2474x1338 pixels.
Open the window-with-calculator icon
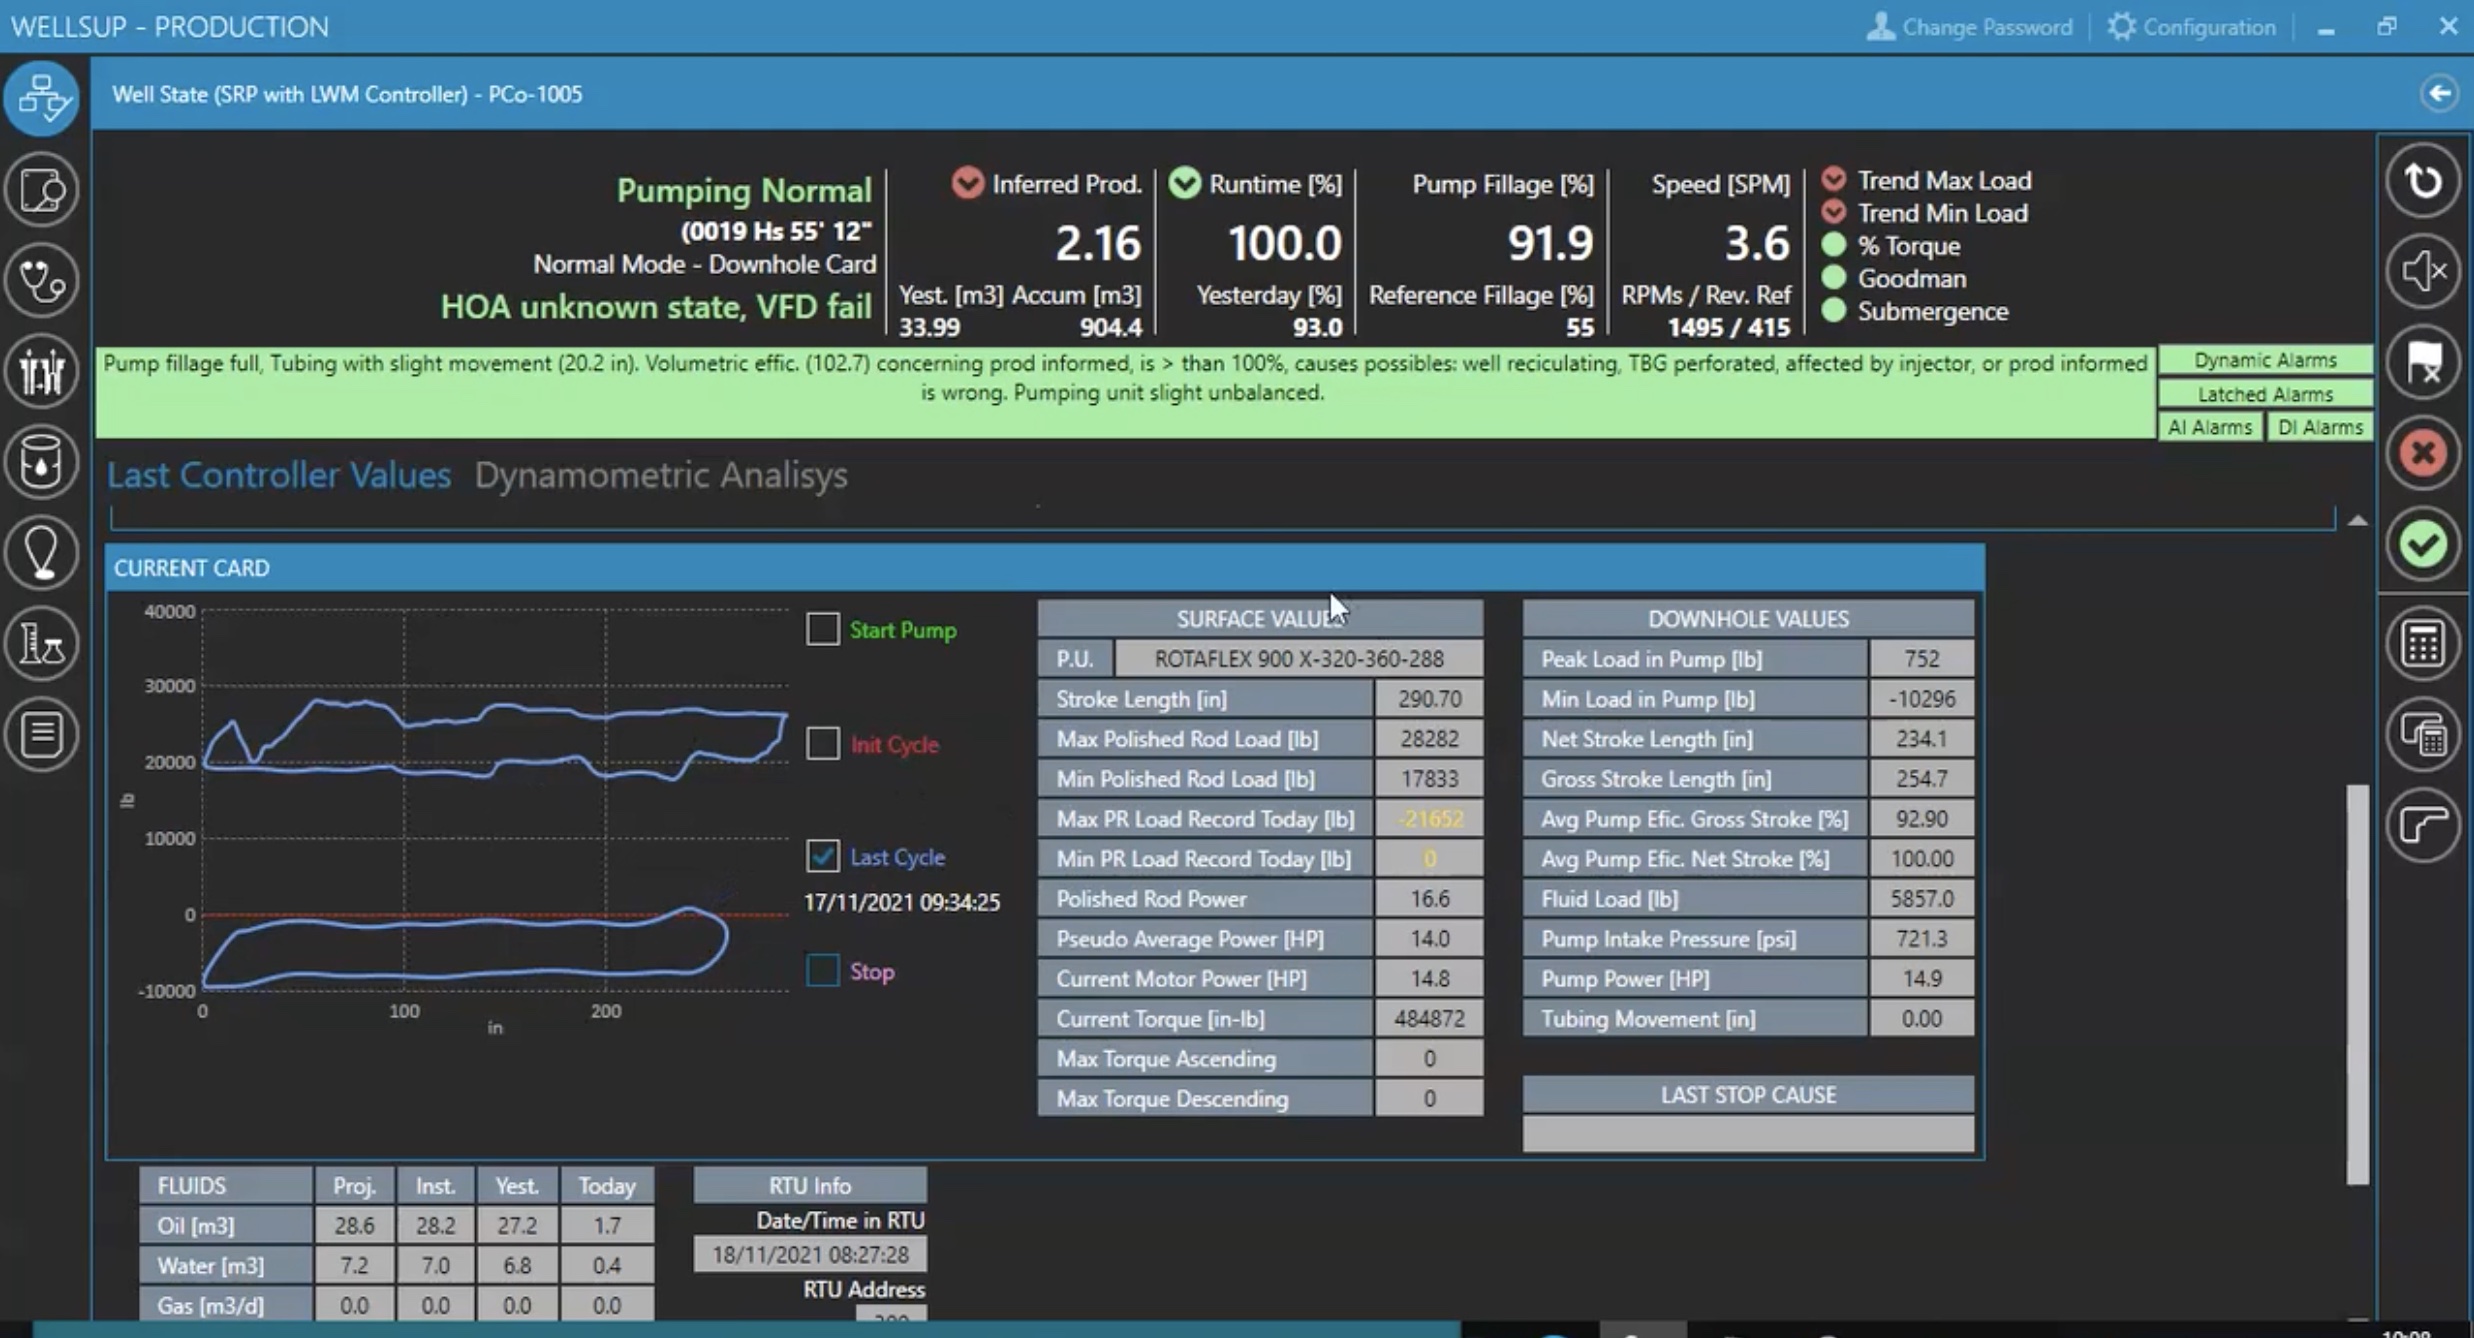[2423, 735]
